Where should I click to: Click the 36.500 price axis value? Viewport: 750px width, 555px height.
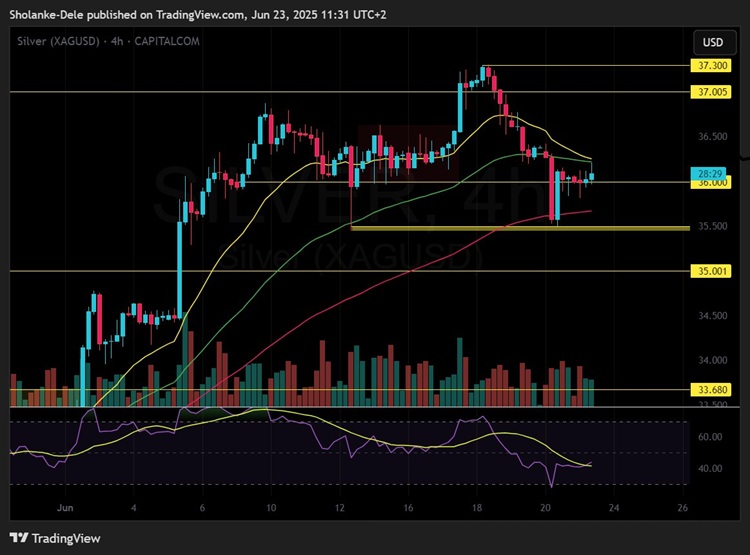(712, 136)
